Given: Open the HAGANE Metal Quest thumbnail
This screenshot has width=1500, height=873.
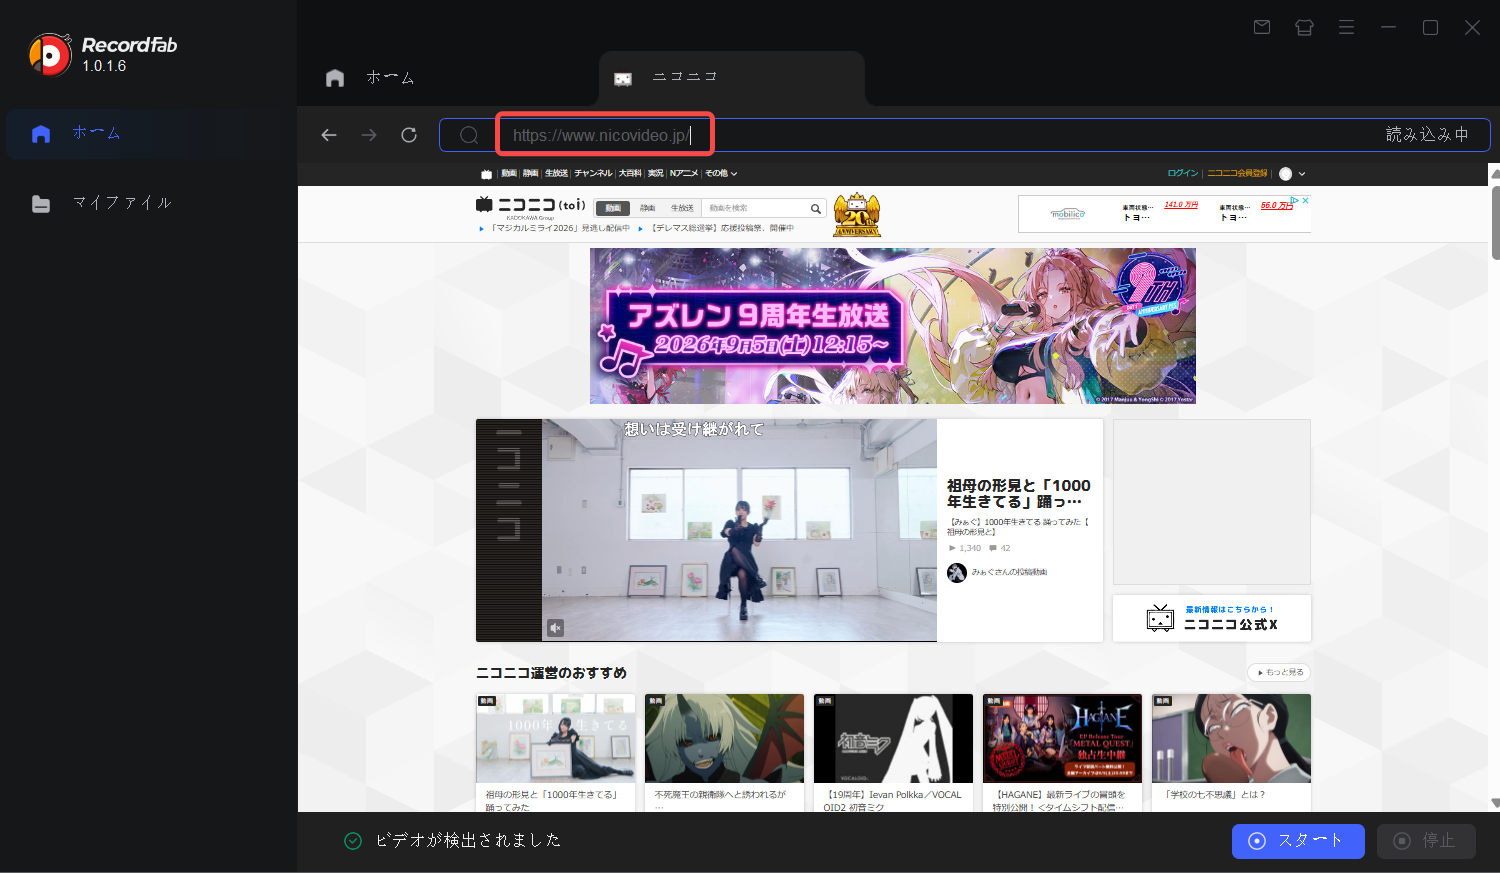Looking at the screenshot, I should [x=1062, y=738].
